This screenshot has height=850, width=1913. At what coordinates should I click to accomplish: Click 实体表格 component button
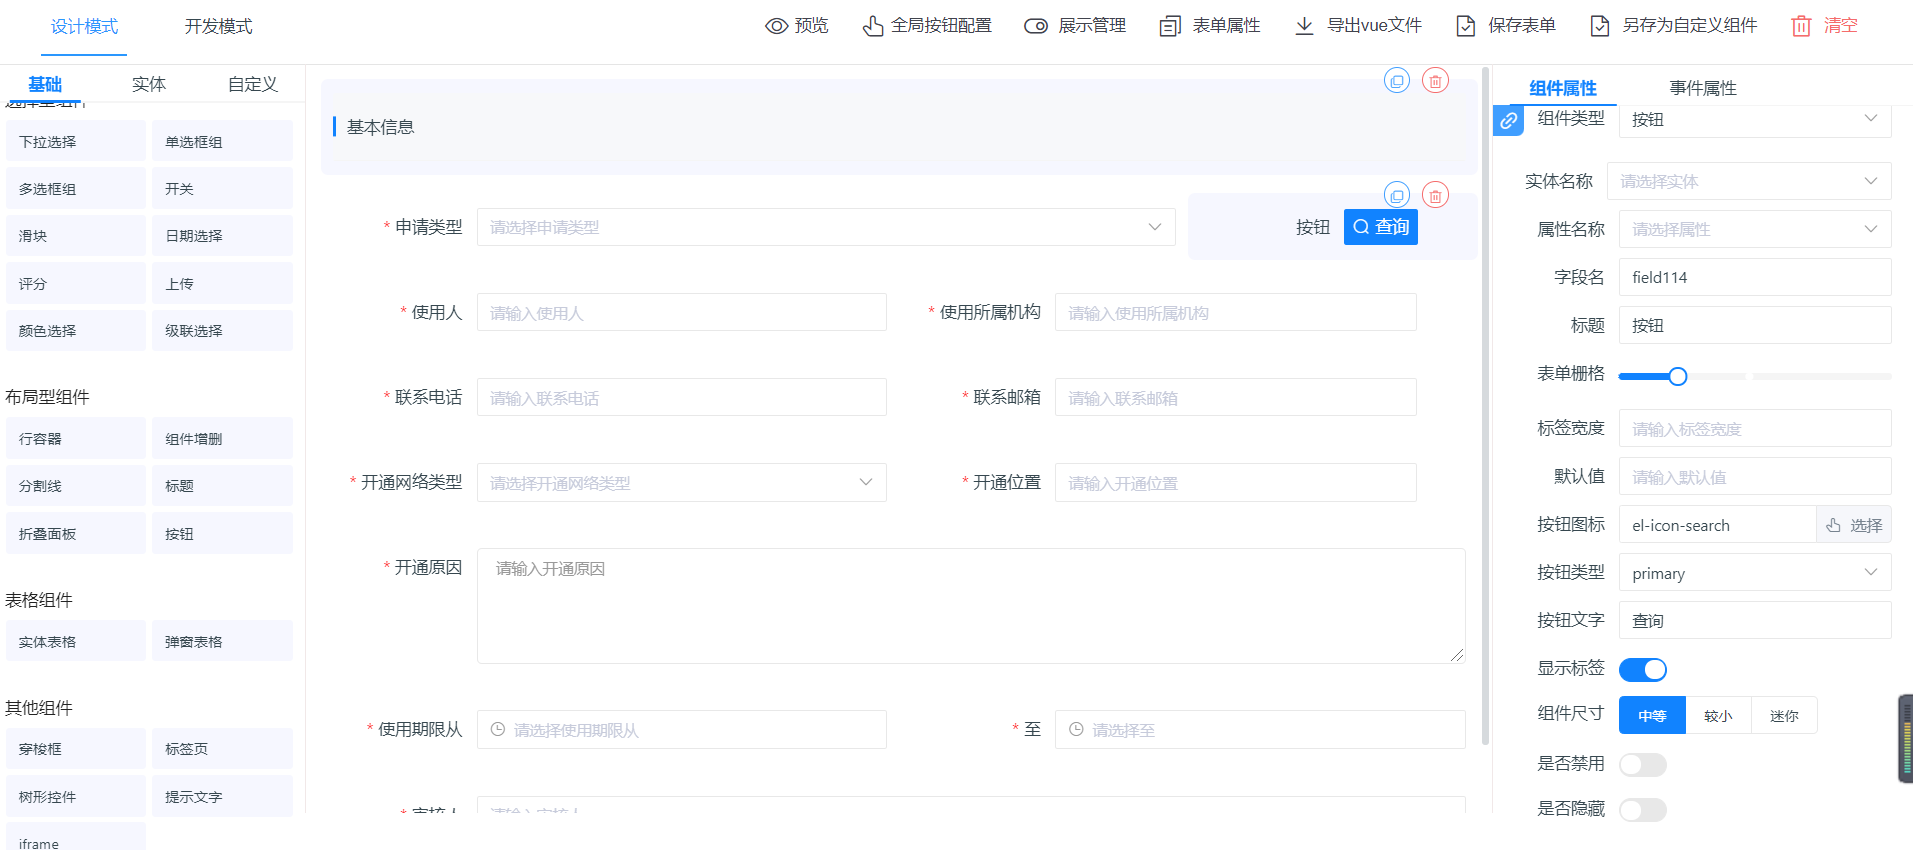(76, 642)
